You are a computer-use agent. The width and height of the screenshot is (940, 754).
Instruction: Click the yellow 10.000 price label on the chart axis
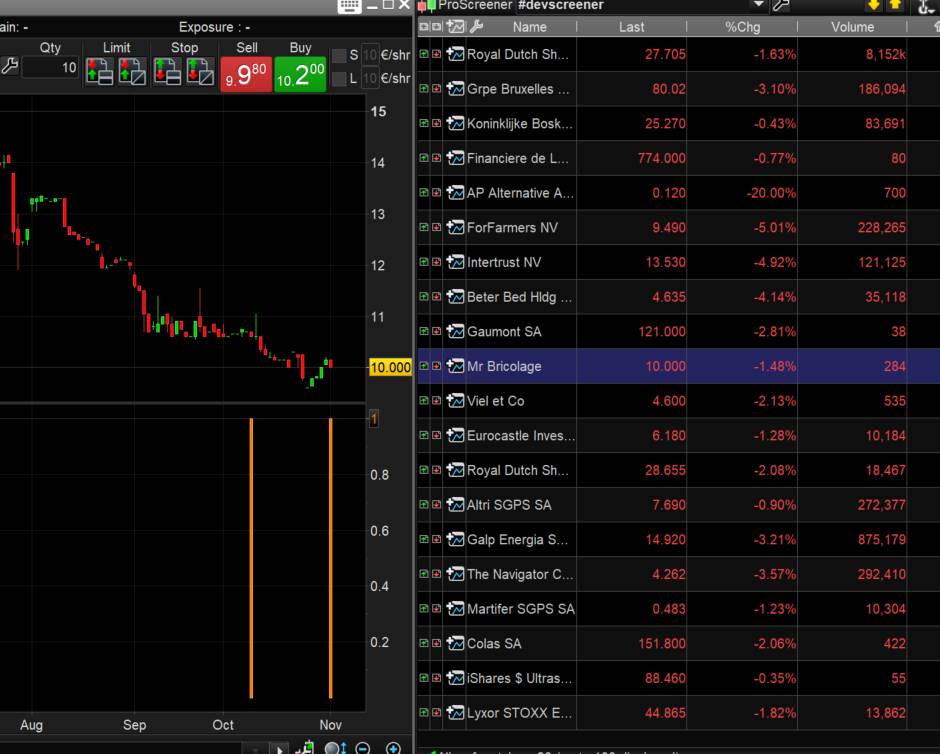[x=390, y=367]
